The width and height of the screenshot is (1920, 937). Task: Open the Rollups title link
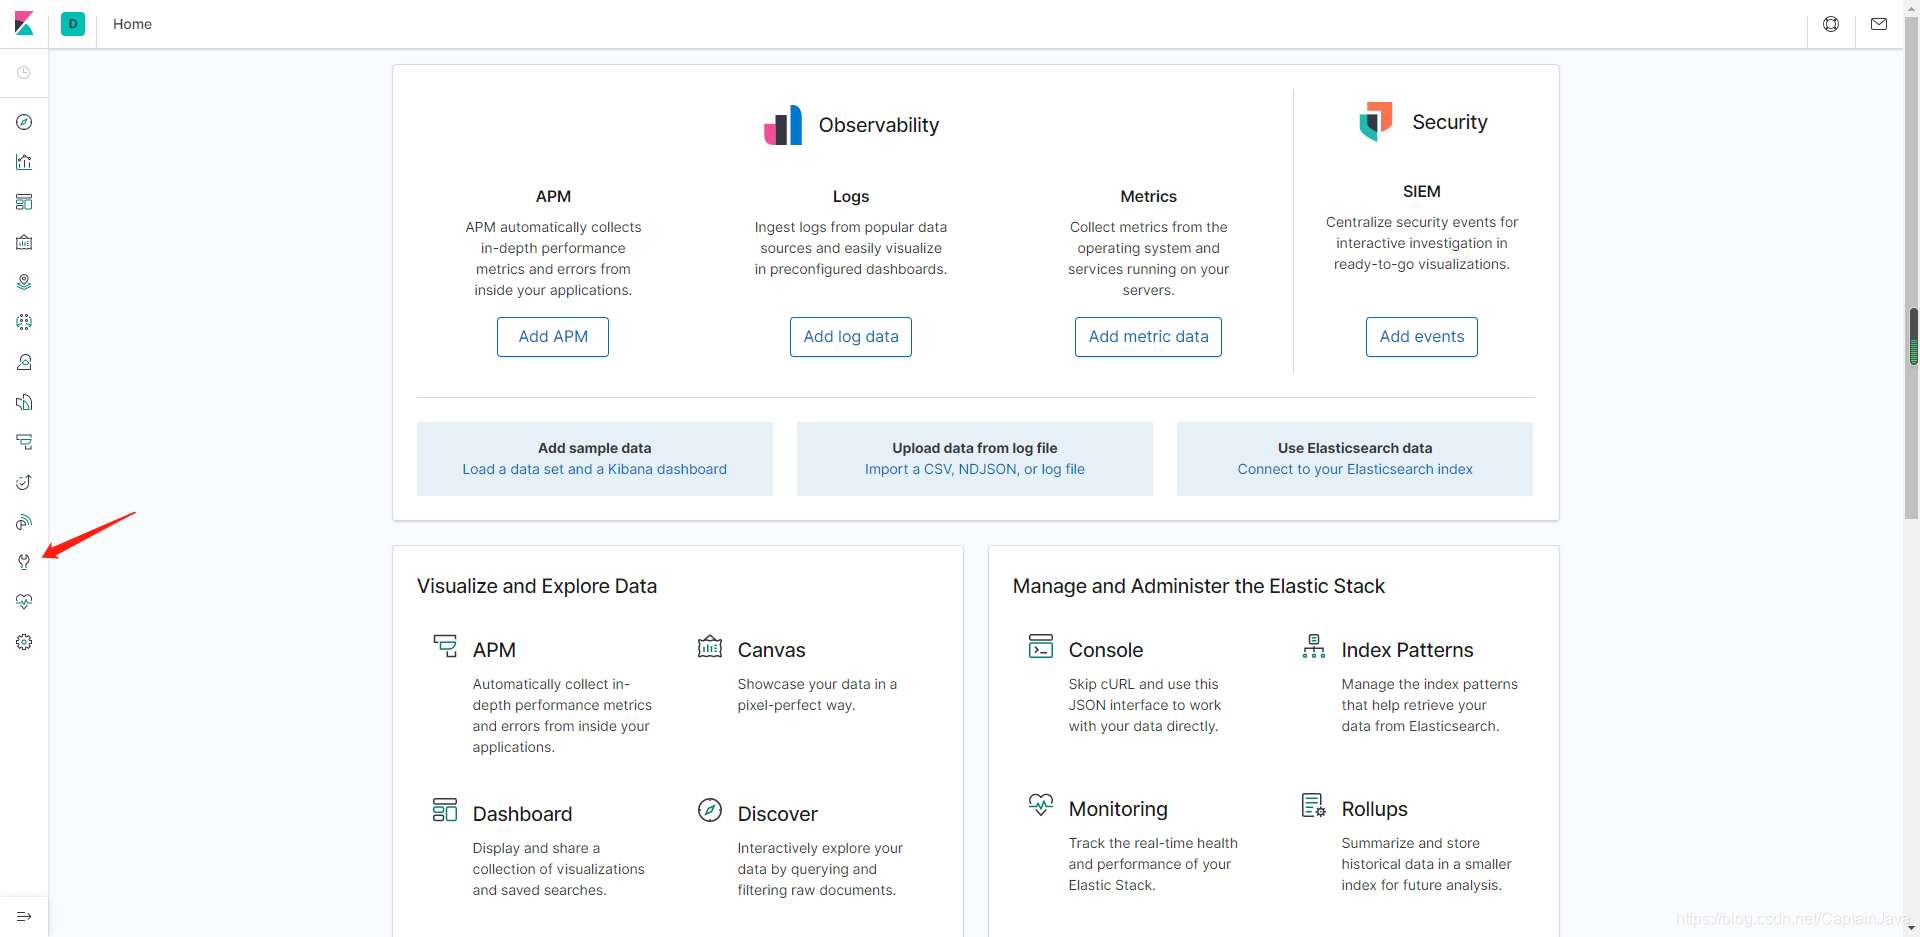[1374, 809]
